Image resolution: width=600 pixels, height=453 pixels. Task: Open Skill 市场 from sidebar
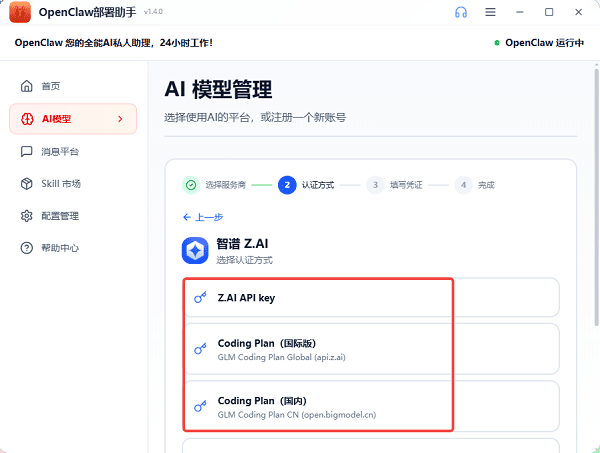(x=73, y=184)
